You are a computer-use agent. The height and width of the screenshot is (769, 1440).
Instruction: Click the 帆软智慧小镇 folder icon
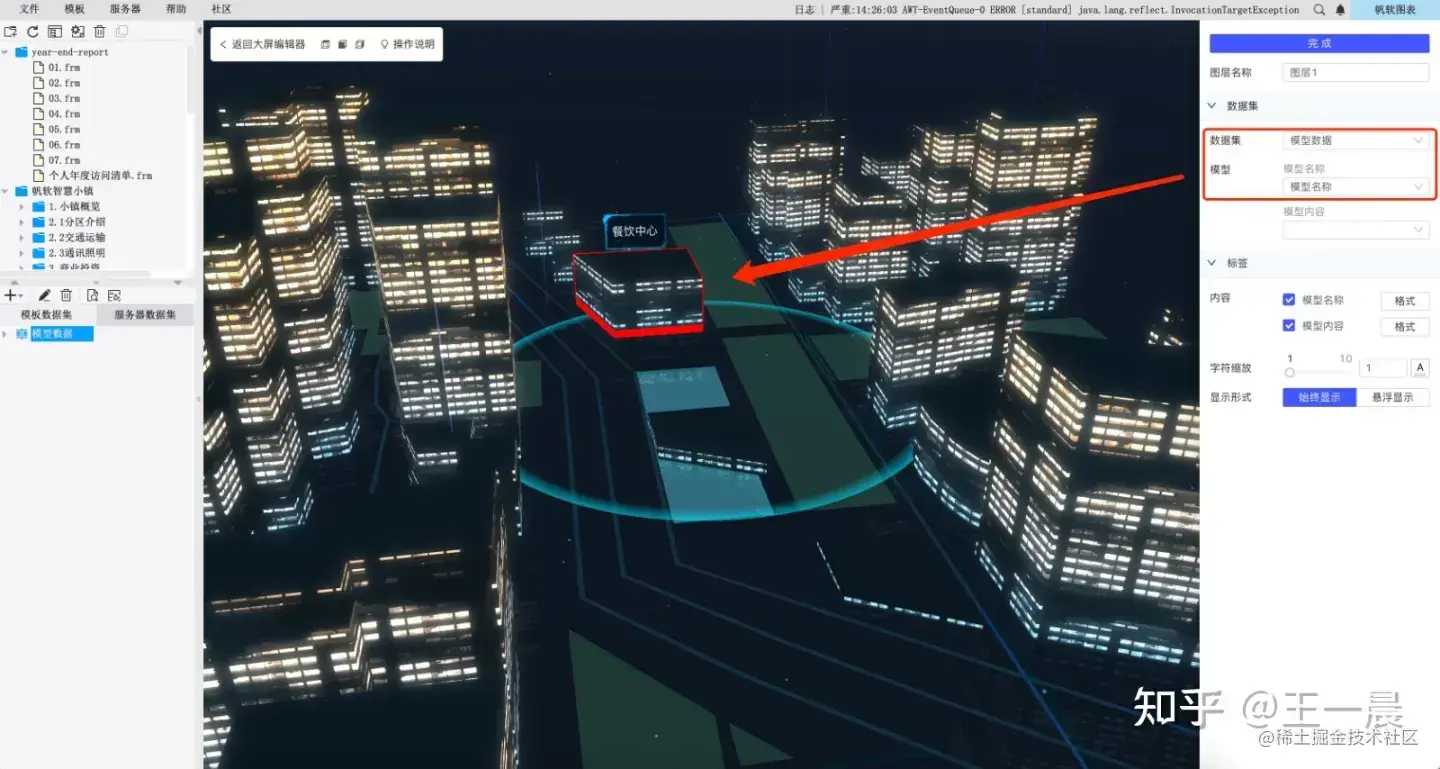[21, 191]
